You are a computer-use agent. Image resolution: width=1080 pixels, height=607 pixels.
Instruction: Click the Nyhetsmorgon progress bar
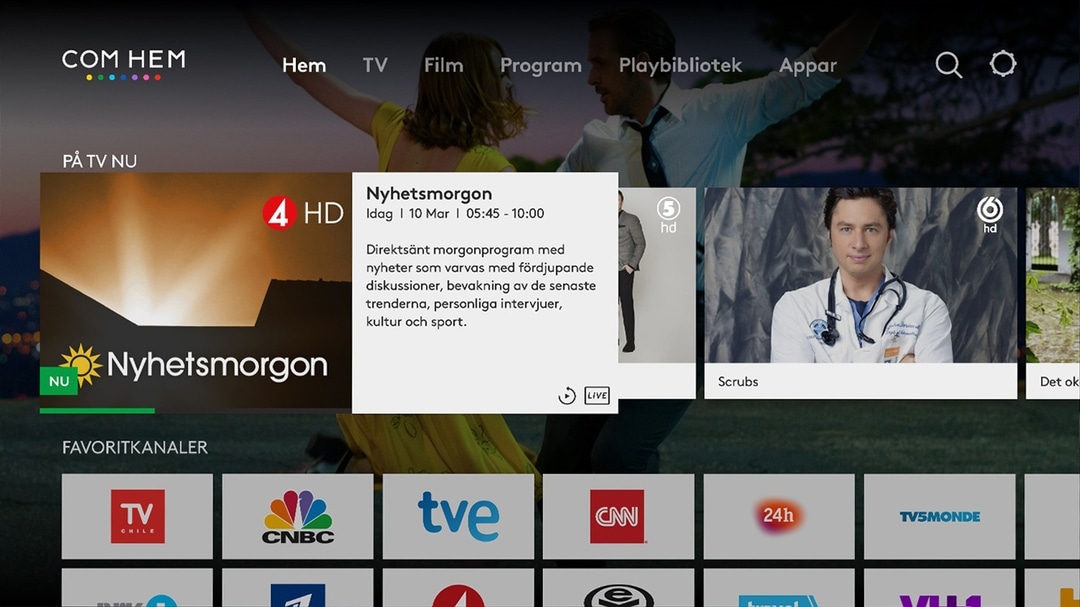click(196, 411)
